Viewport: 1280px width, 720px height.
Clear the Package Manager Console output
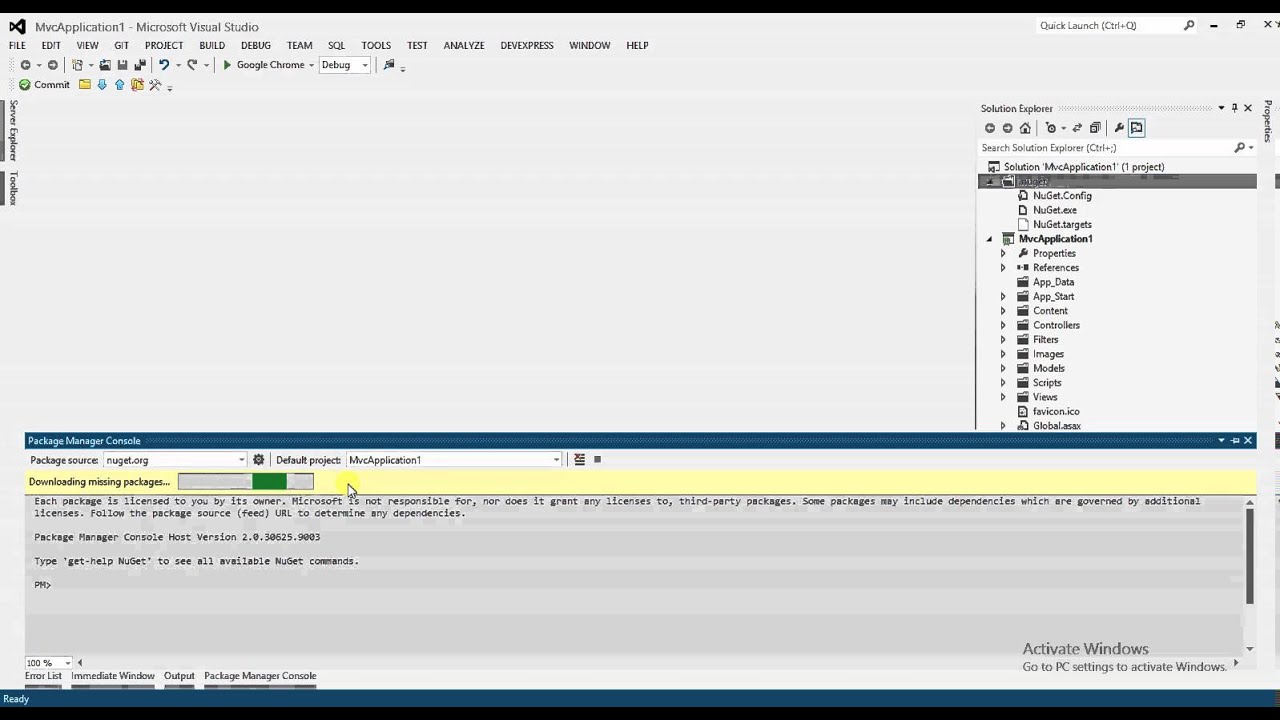coord(579,460)
